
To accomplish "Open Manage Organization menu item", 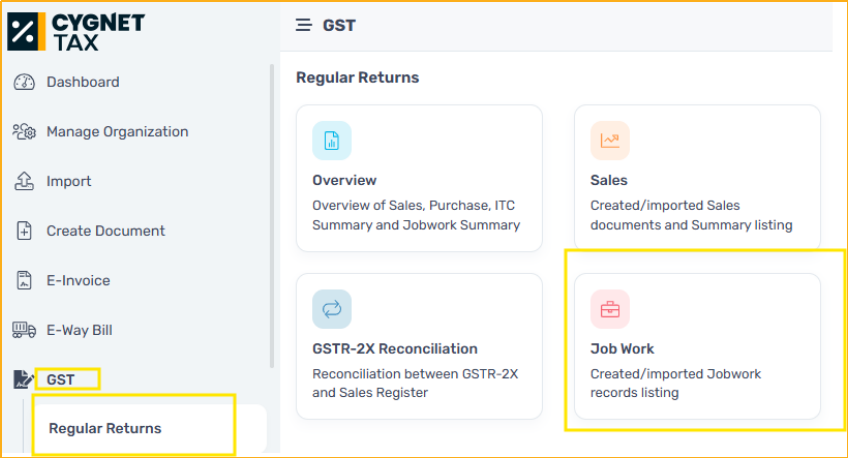I will coord(117,131).
